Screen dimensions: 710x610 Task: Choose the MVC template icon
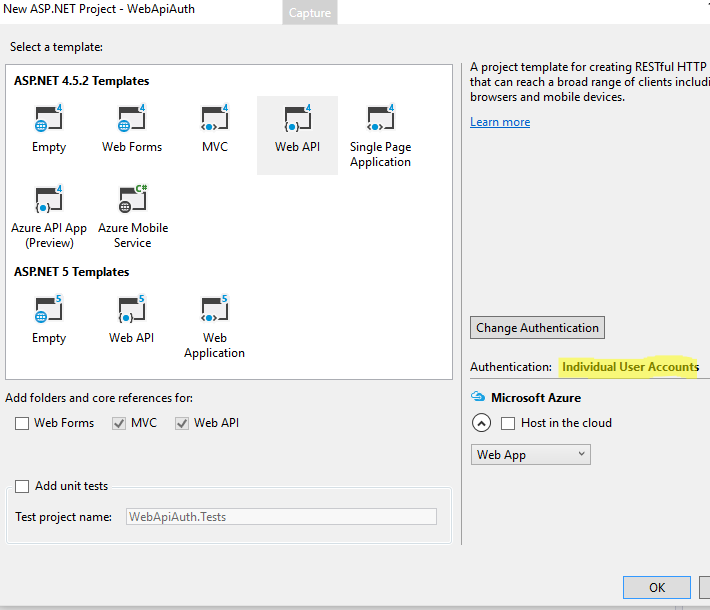pos(215,118)
